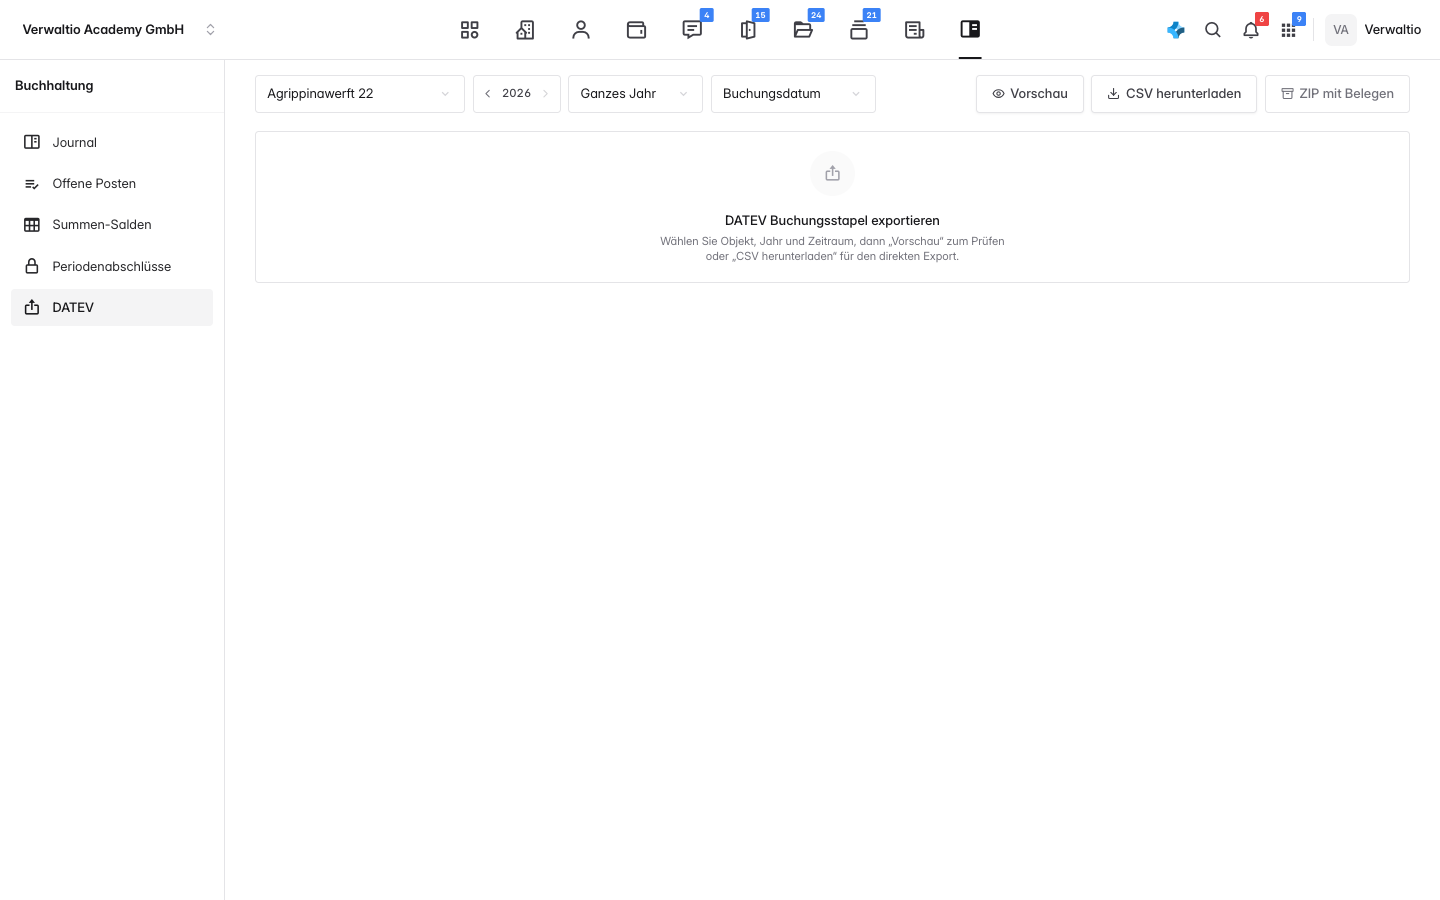Open the door icon with badge 15

[748, 30]
